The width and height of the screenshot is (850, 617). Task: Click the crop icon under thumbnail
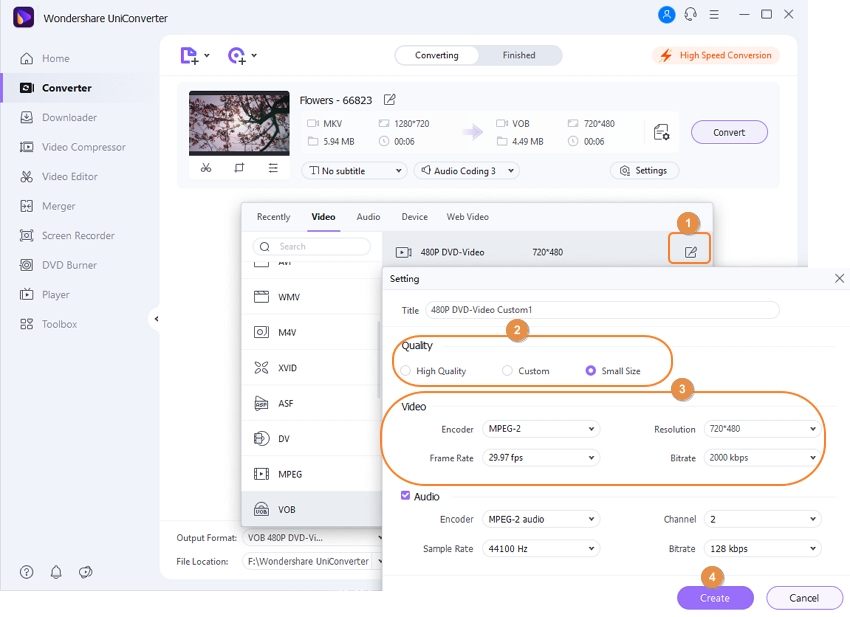pos(239,168)
